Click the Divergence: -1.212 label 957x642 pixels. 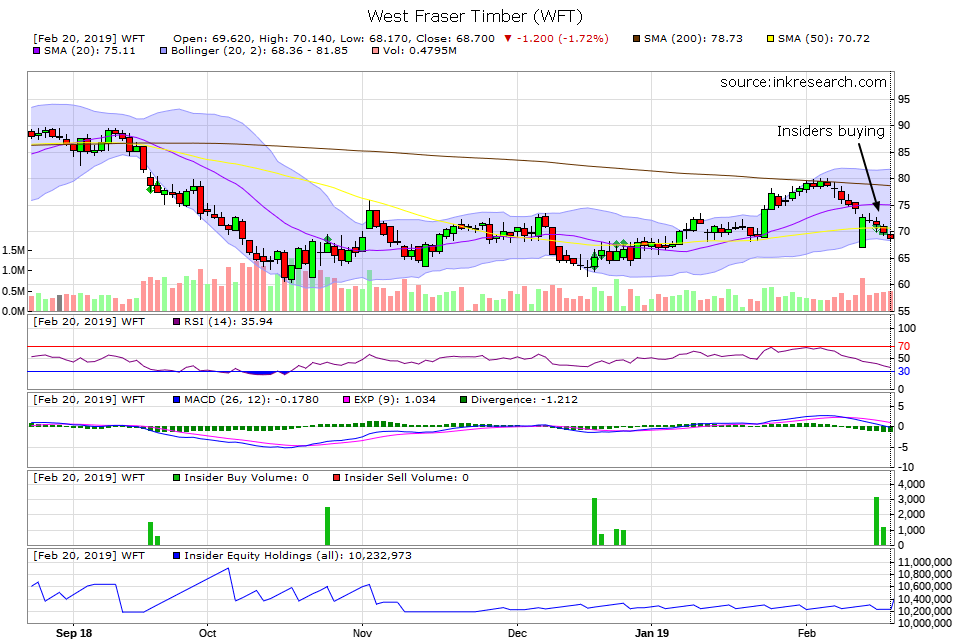pyautogui.click(x=524, y=400)
